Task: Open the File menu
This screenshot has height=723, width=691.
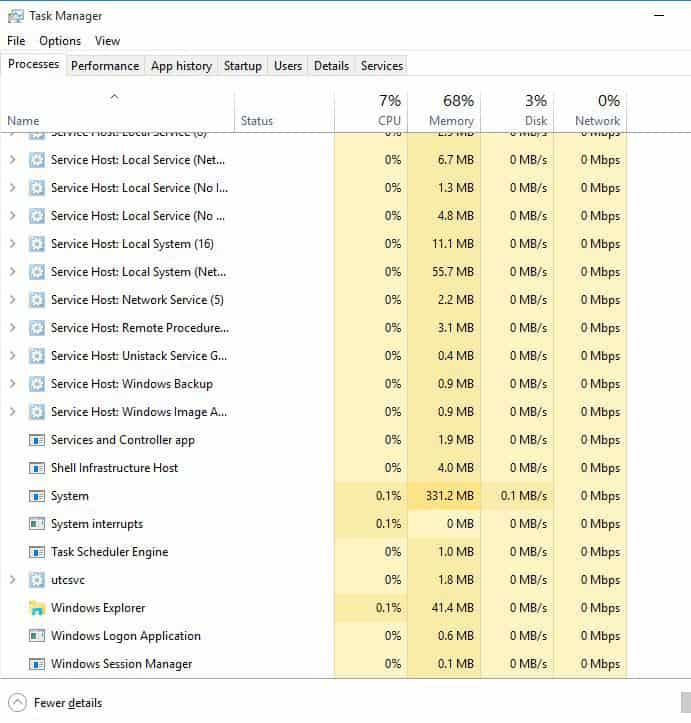Action: pyautogui.click(x=16, y=41)
